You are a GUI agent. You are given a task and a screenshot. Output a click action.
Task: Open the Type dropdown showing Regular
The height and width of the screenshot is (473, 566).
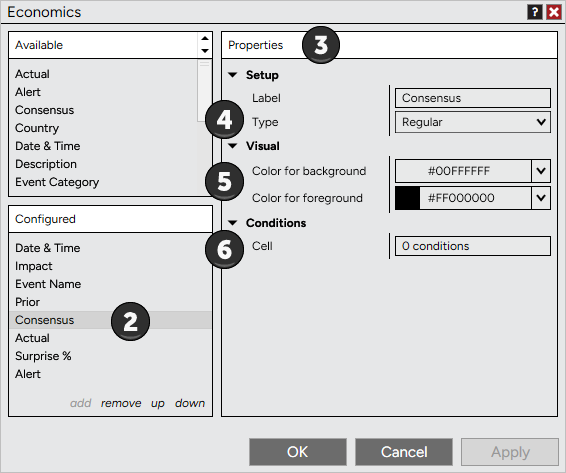coord(473,122)
